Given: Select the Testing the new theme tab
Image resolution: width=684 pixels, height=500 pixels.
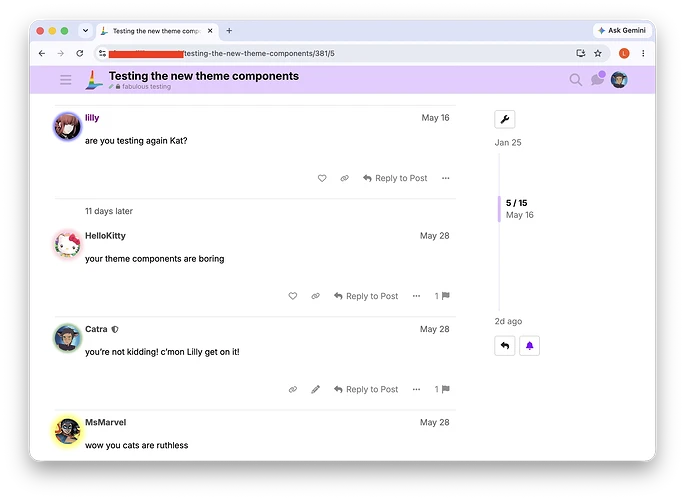Looking at the screenshot, I should click(x=156, y=31).
